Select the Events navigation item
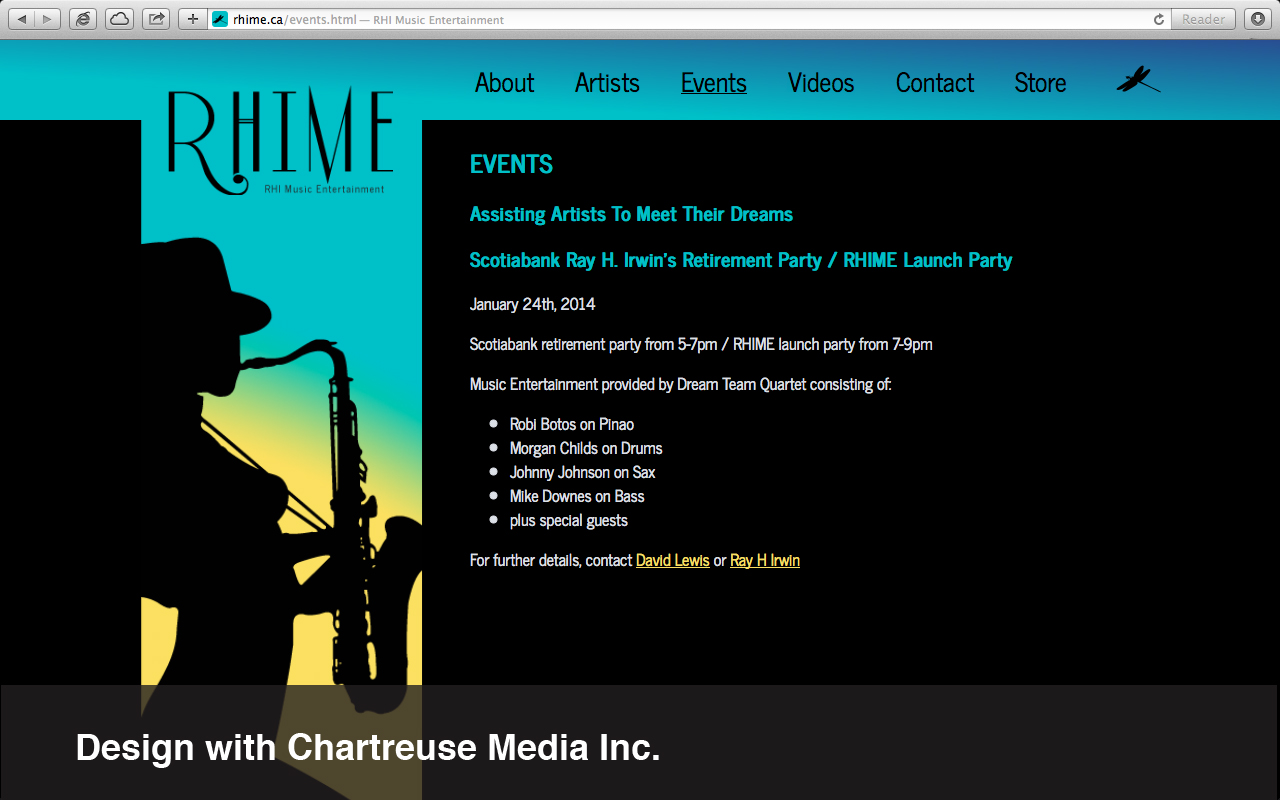 coord(713,83)
